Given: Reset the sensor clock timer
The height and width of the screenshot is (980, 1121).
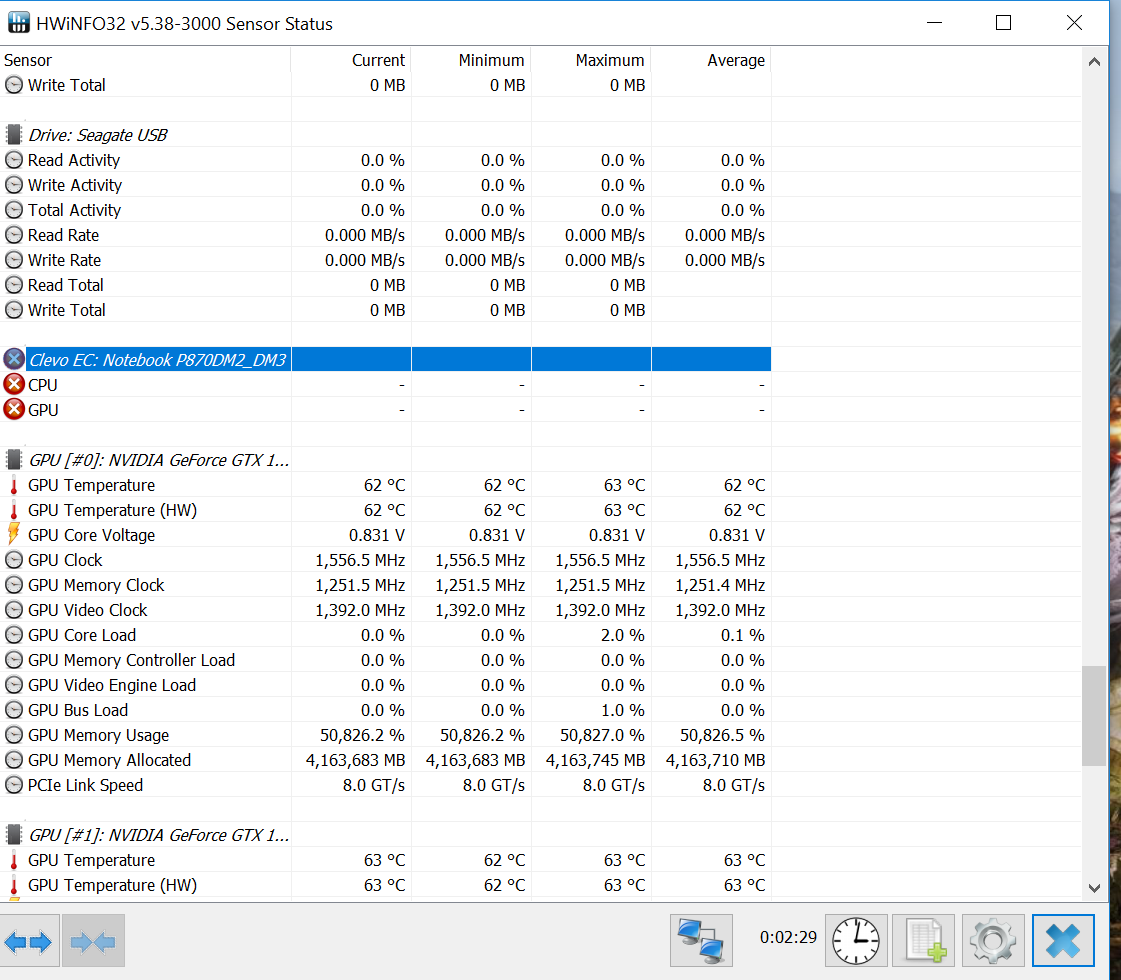Looking at the screenshot, I should [856, 941].
